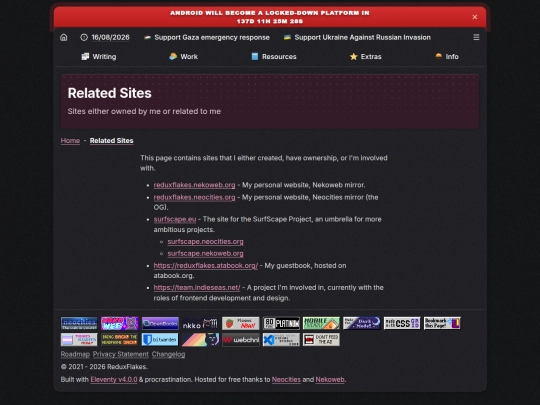Visit reduxflakes.nekoweb.org mirror link
The image size is (540, 405).
[194, 185]
